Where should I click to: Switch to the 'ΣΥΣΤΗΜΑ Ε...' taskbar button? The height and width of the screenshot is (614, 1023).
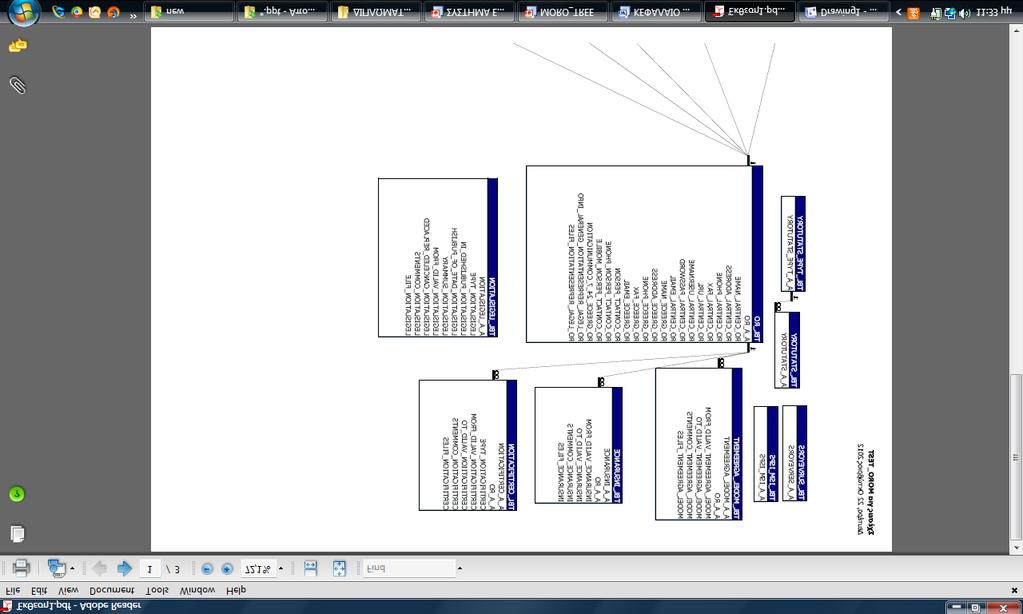[x=469, y=12]
